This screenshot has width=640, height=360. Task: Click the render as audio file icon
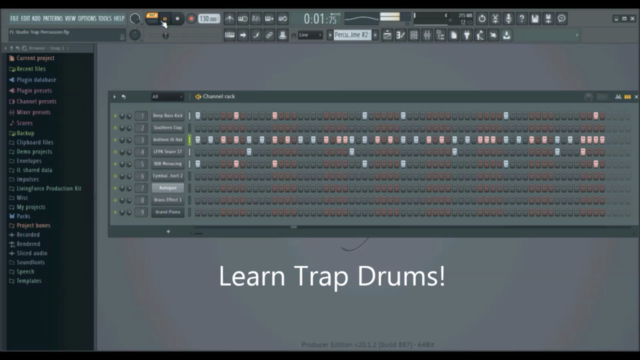click(x=548, y=18)
